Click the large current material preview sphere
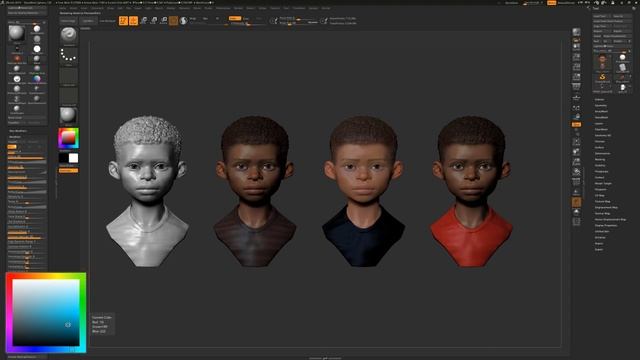The image size is (640, 360). 16,33
